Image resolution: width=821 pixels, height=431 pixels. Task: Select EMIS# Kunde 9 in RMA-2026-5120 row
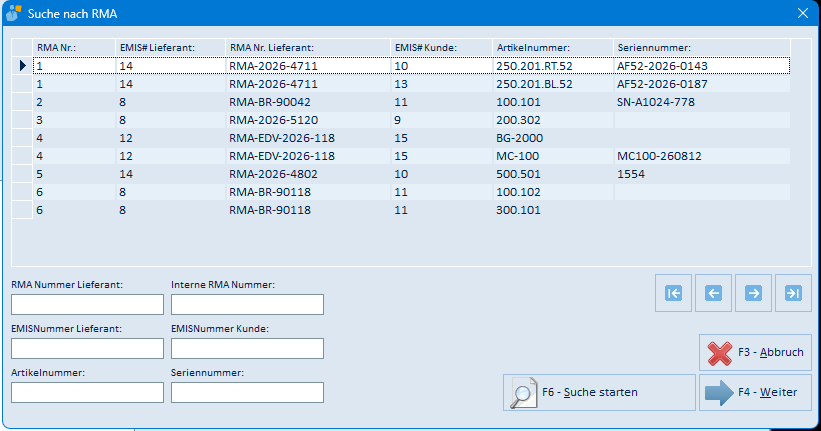click(x=441, y=120)
